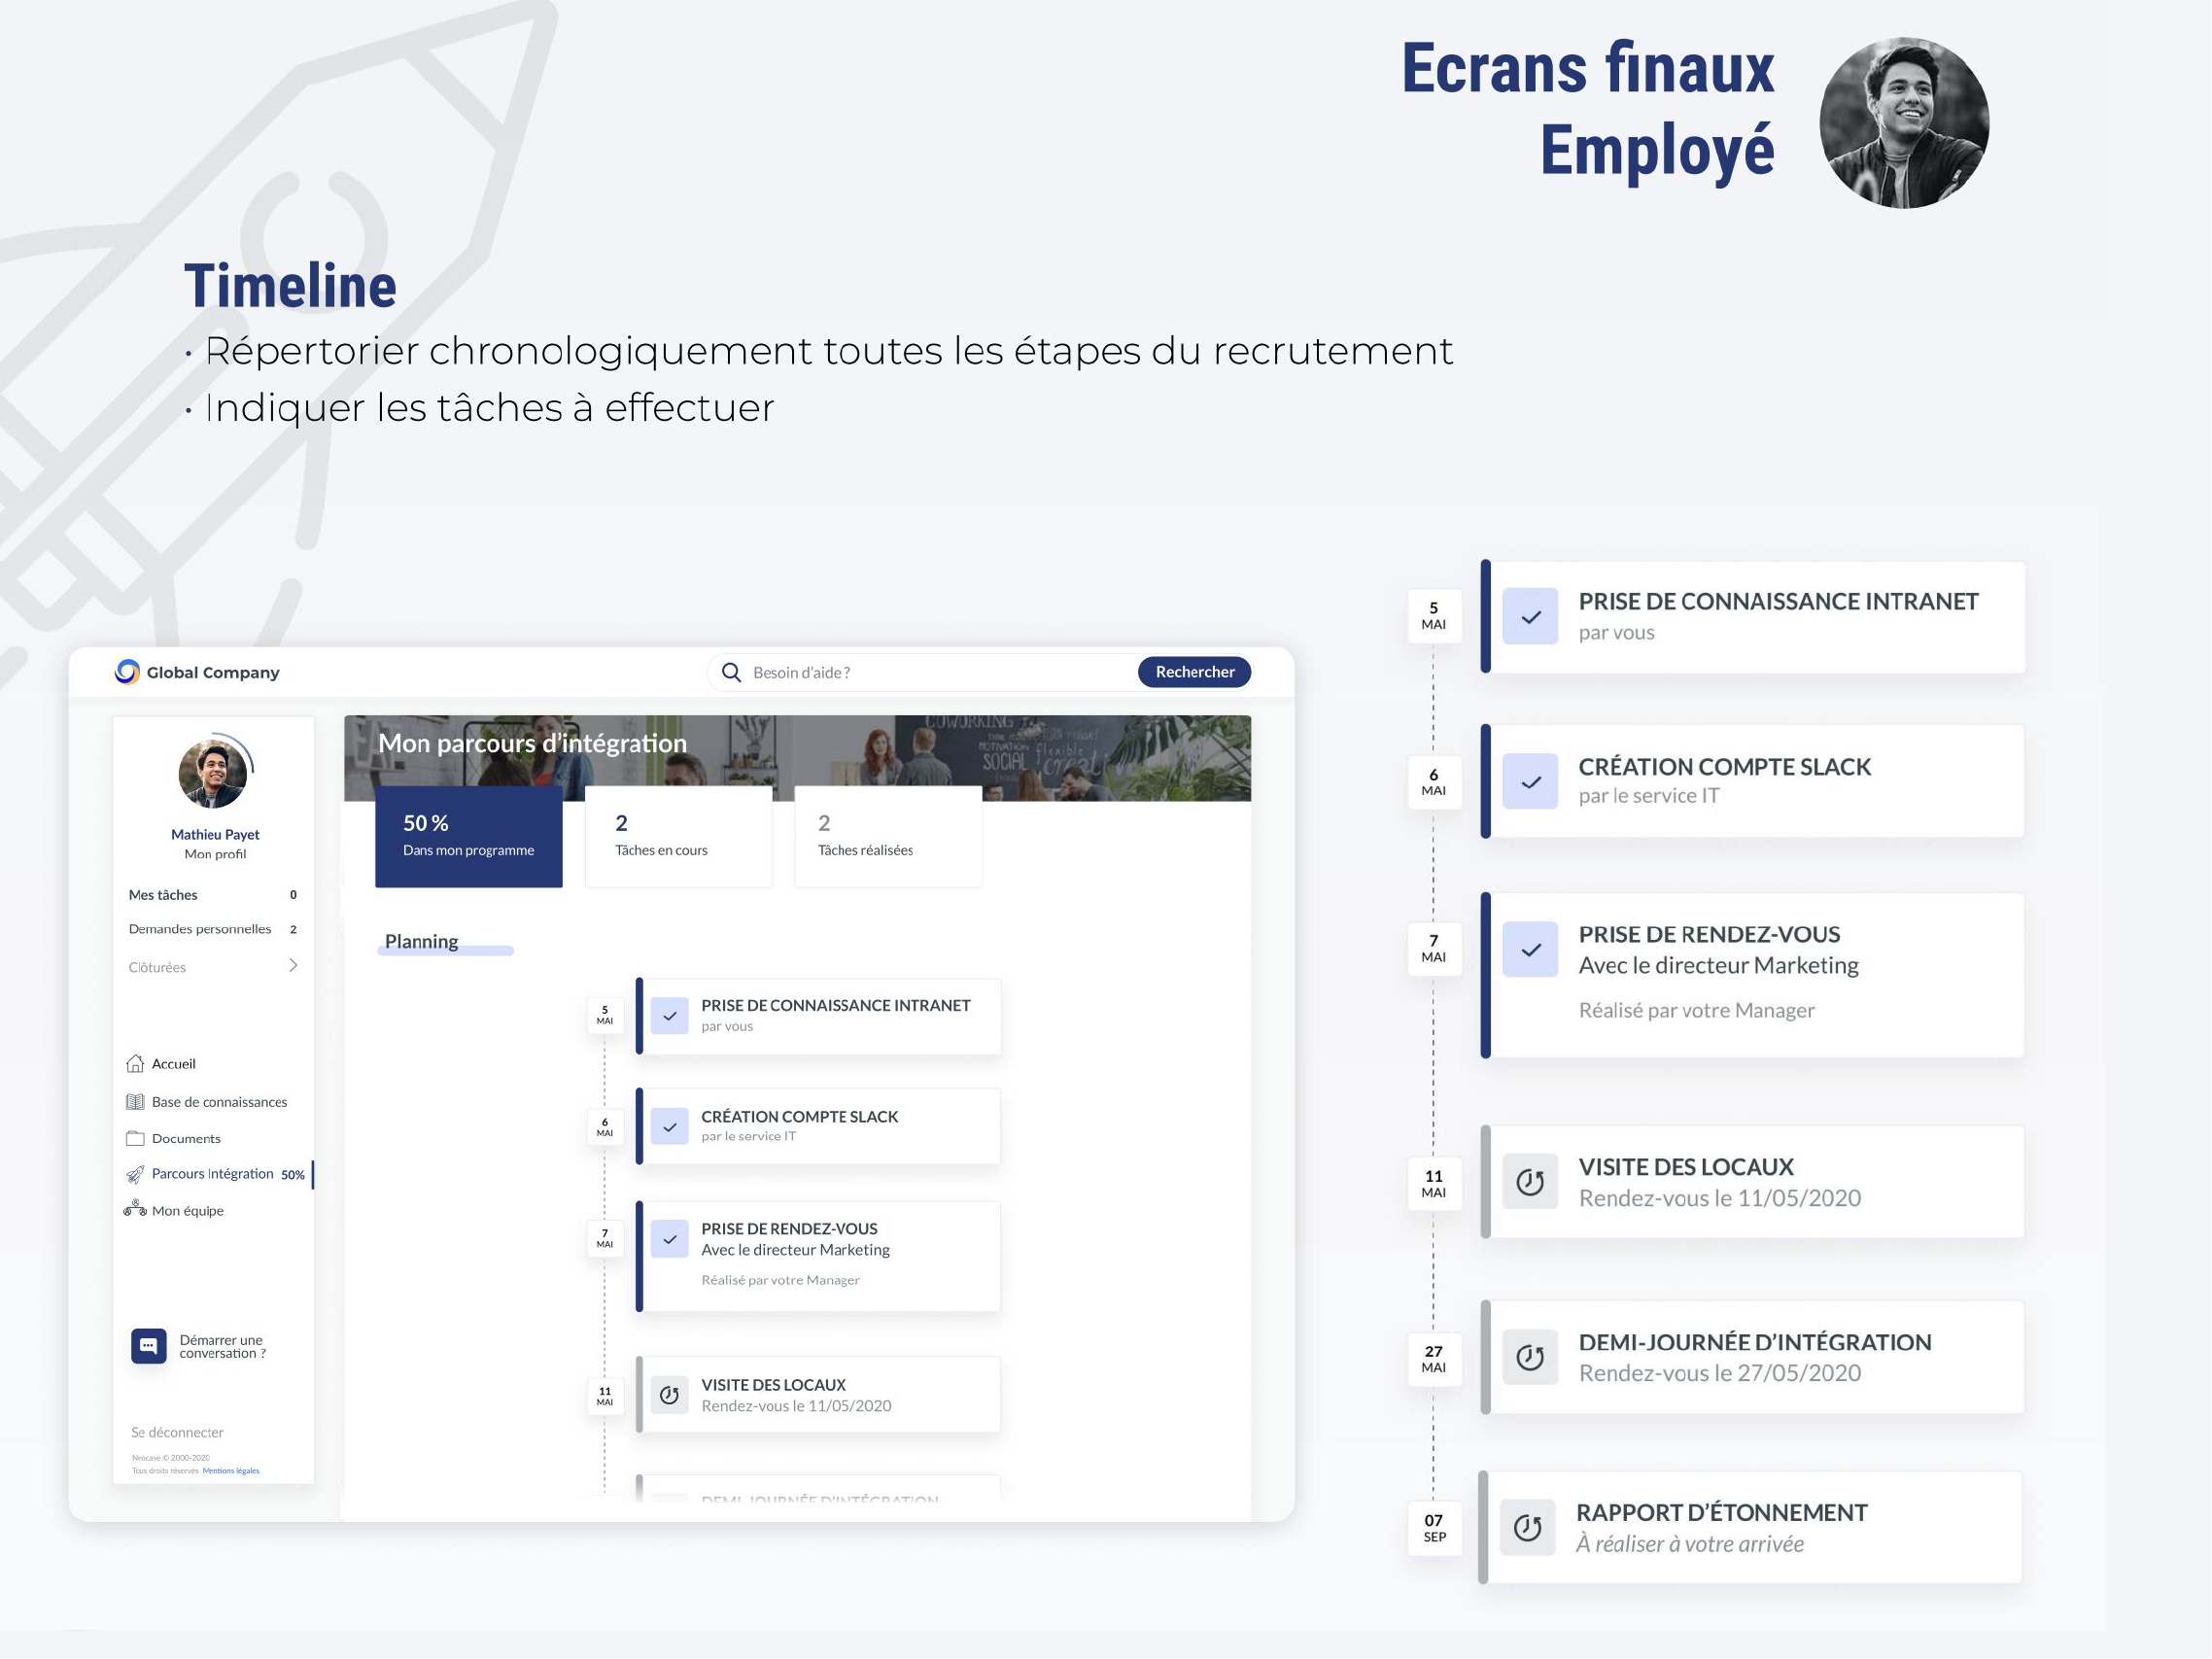This screenshot has height=1659, width=2212.
Task: Click the 11 MAI marker in app timeline
Action: [x=605, y=1396]
